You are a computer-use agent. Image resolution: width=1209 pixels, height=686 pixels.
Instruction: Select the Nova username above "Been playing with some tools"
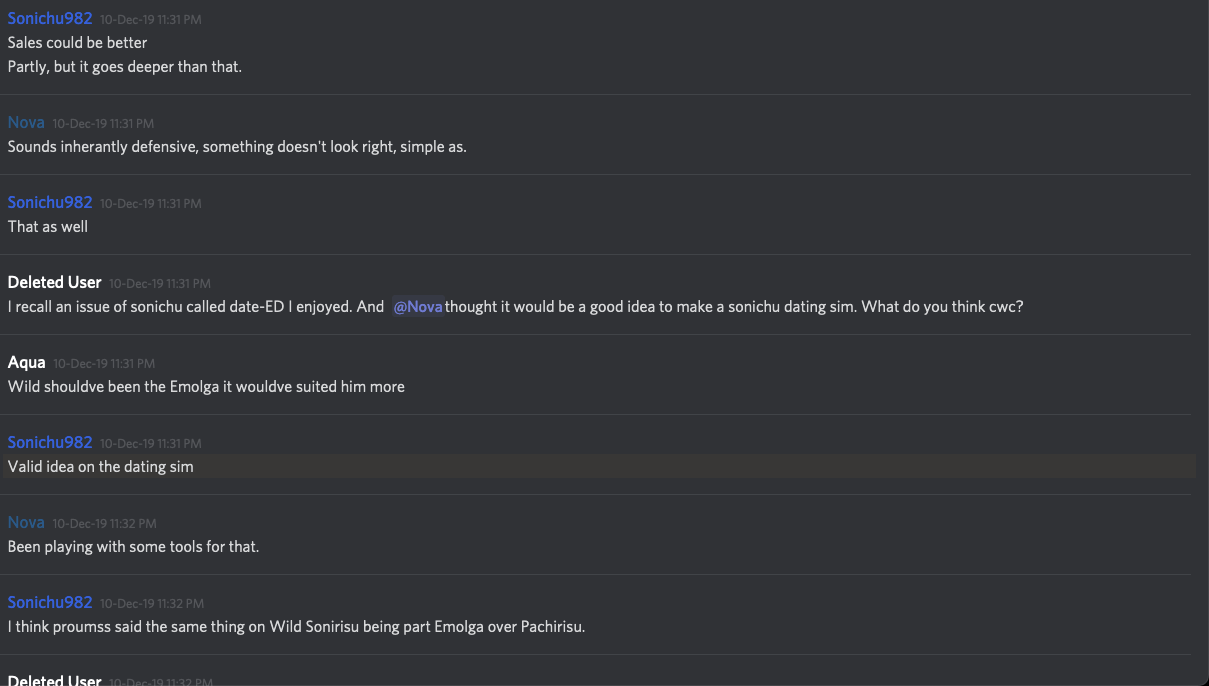click(x=26, y=522)
